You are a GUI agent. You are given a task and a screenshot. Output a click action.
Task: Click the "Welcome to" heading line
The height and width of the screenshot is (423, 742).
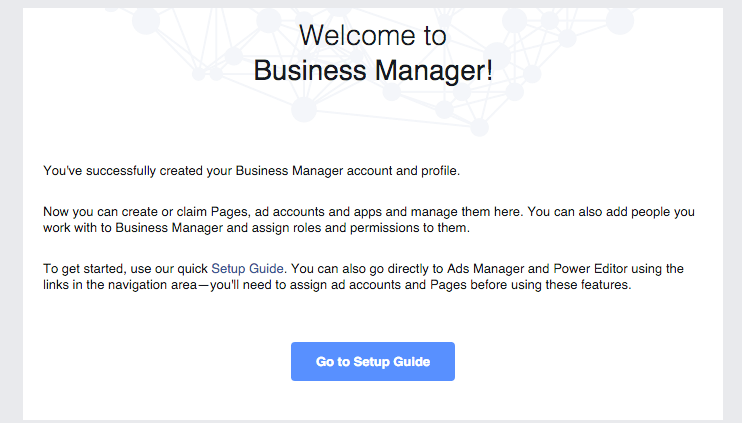pos(372,35)
